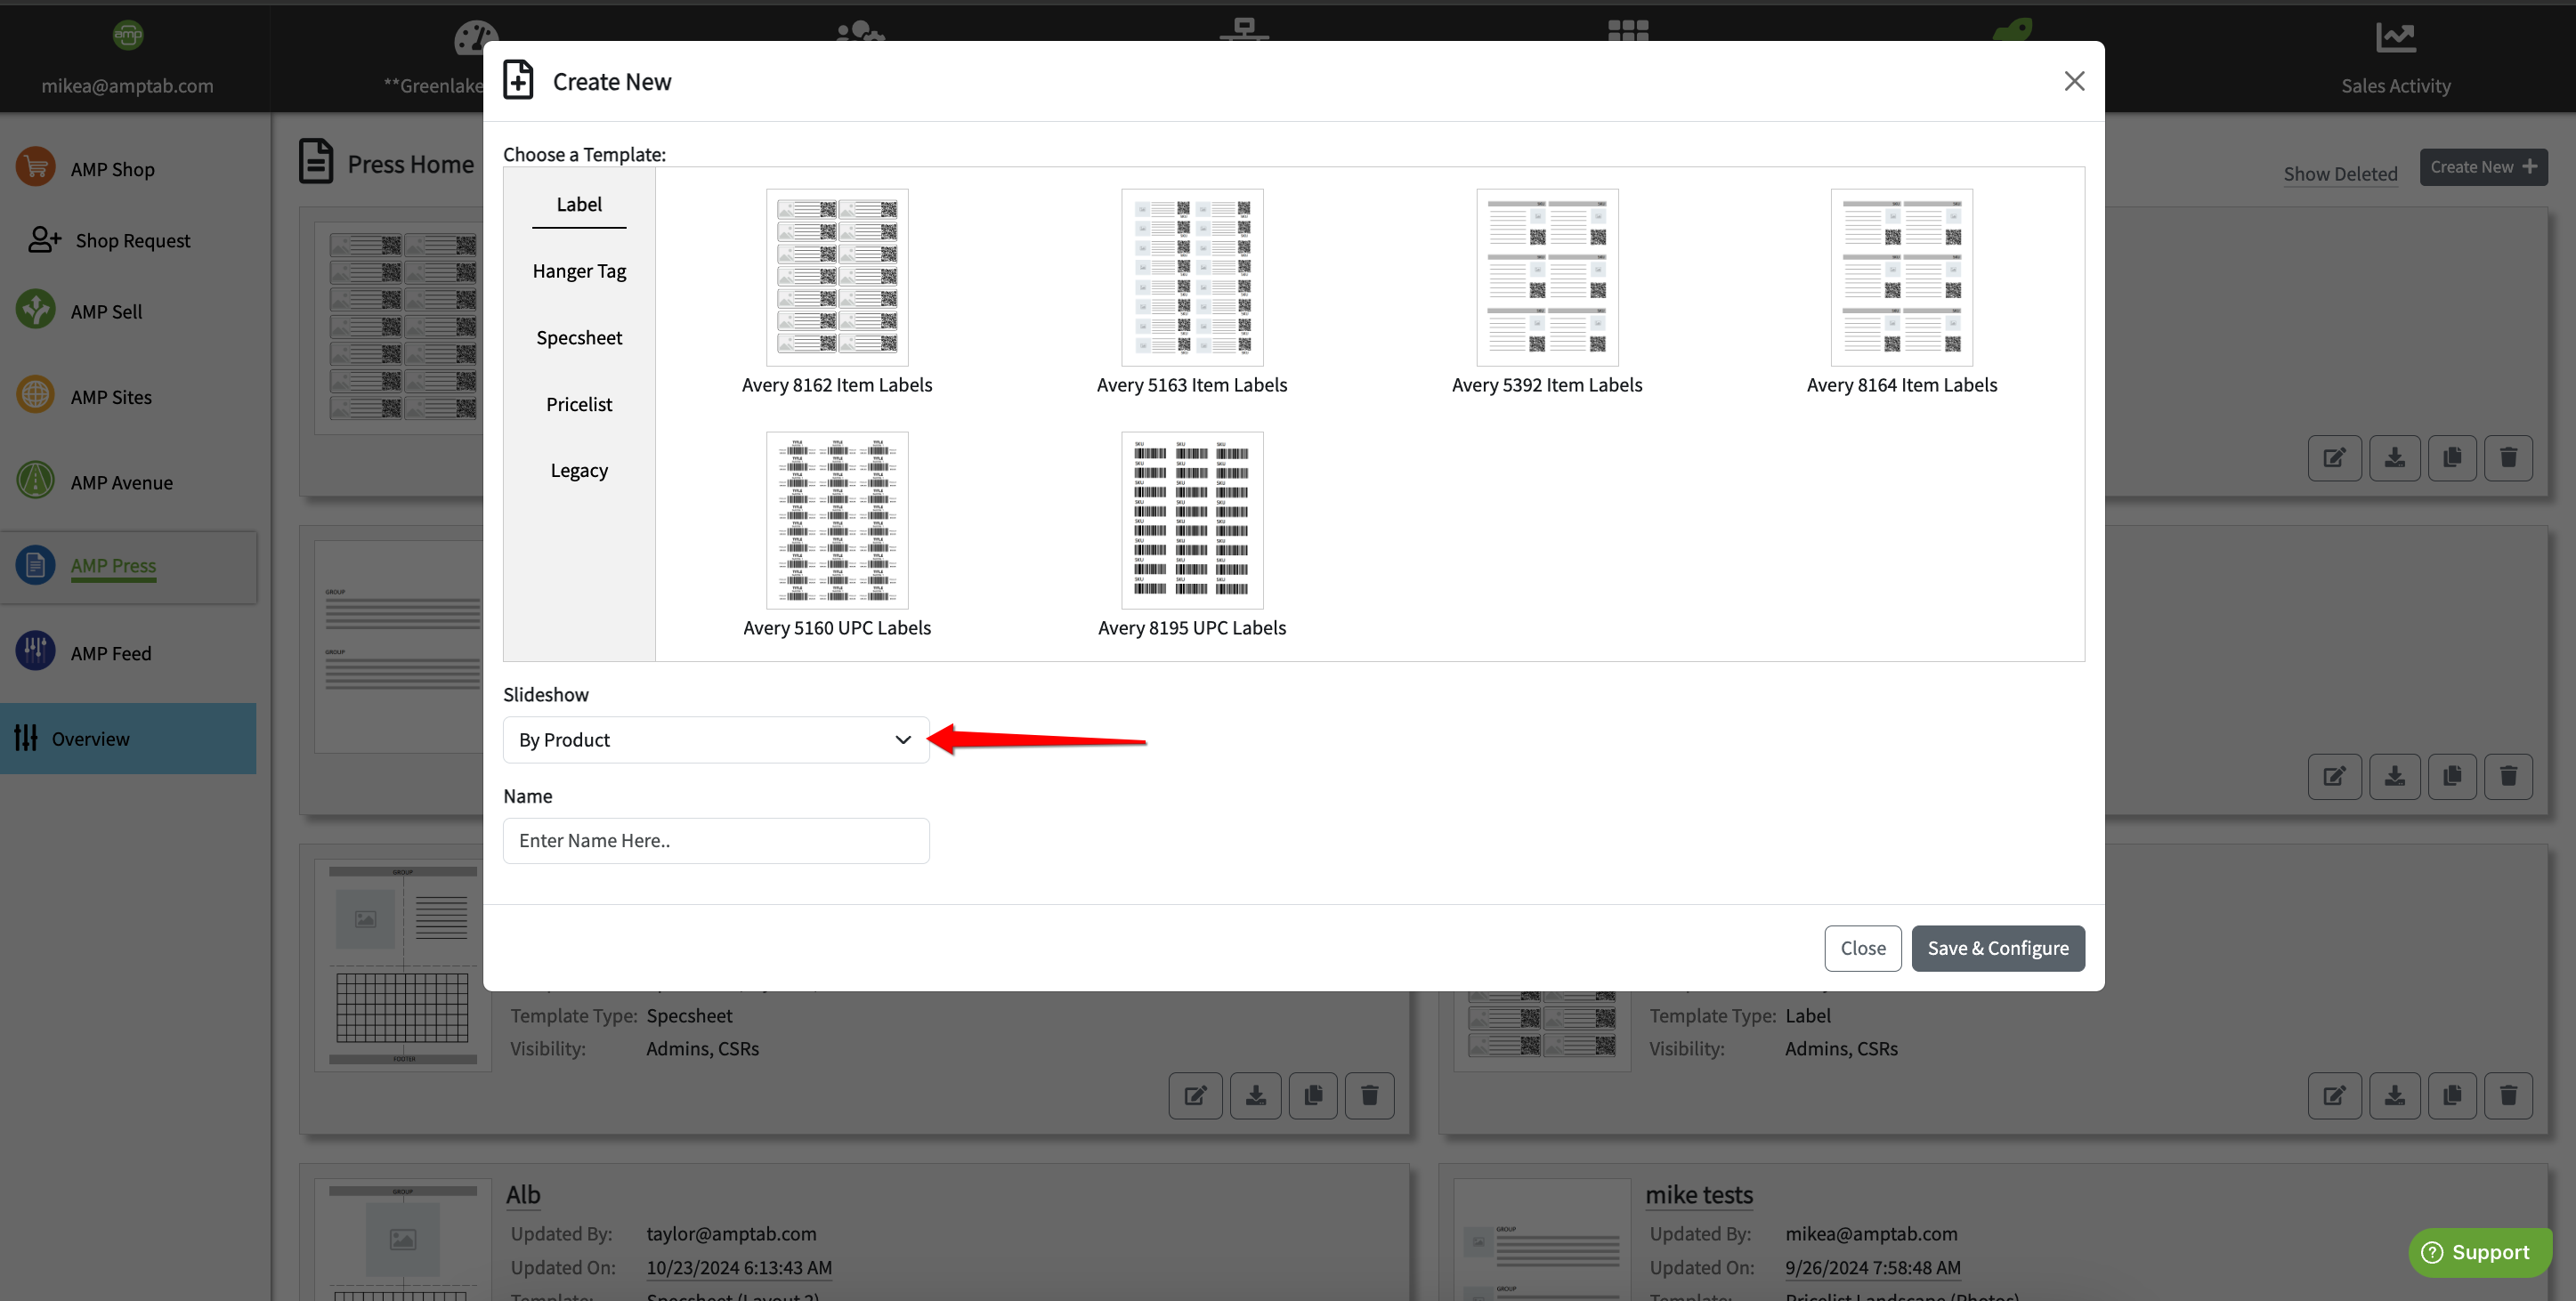
Task: Click the Sales Activity chart icon
Action: point(2395,38)
